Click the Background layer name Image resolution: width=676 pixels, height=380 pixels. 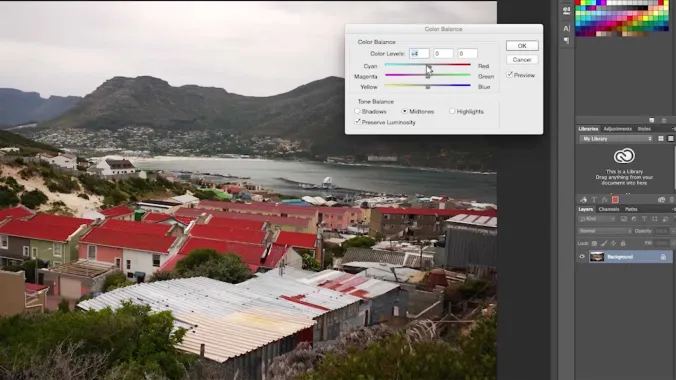pos(620,257)
